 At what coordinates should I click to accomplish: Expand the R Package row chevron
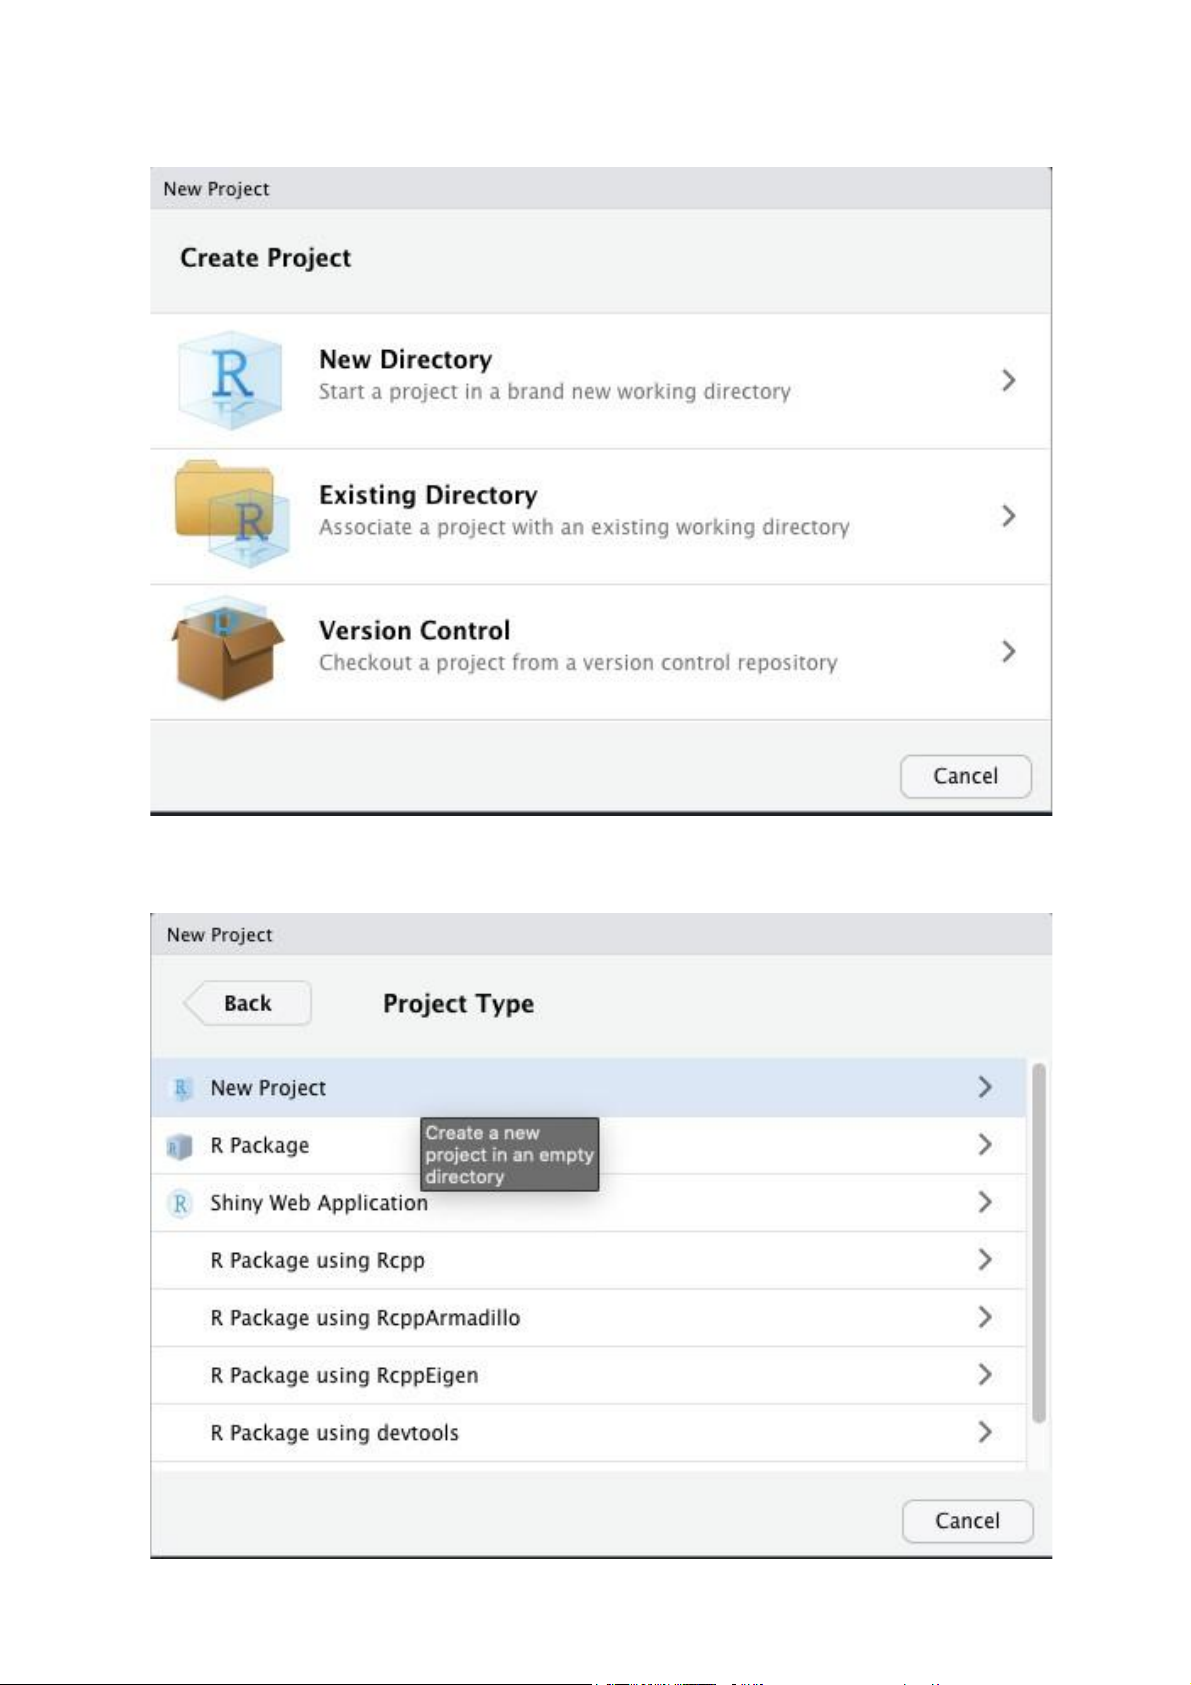[x=985, y=1145]
